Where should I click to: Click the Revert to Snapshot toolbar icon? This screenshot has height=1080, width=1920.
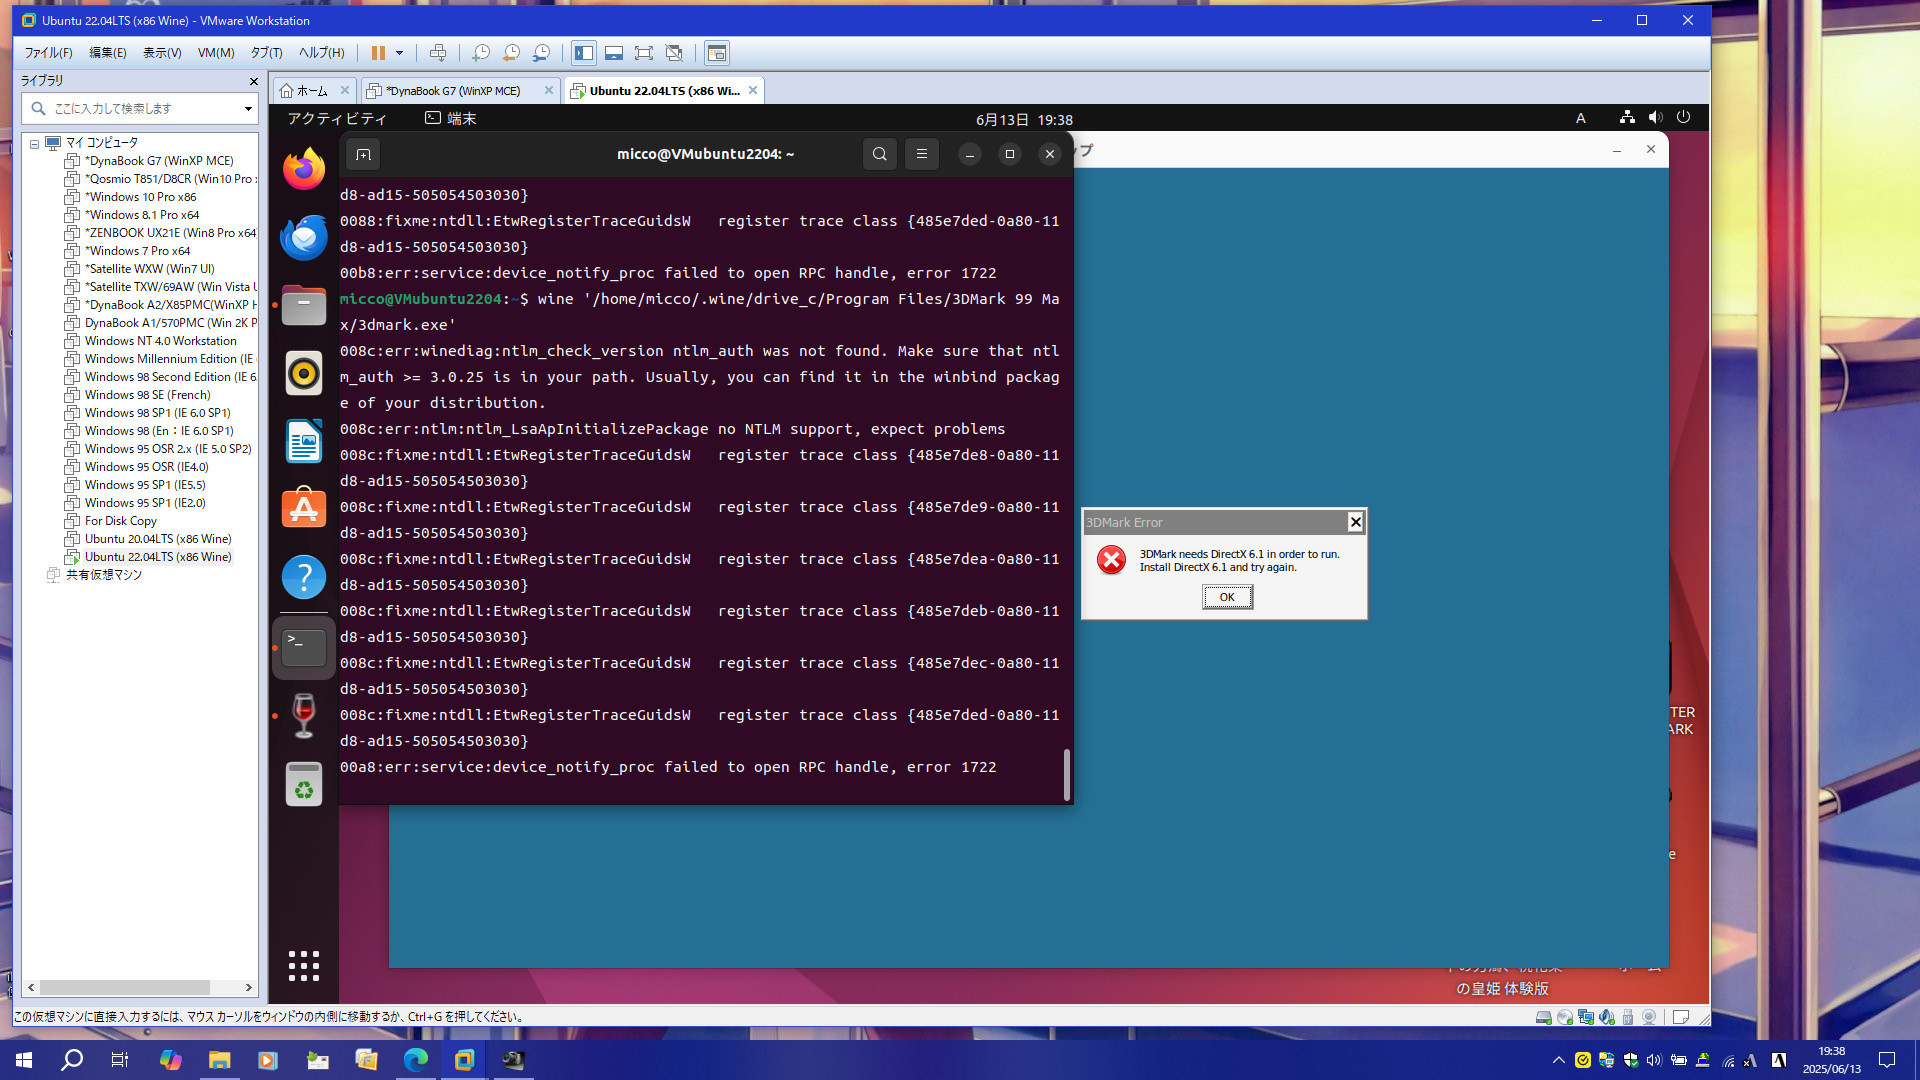pos(511,53)
